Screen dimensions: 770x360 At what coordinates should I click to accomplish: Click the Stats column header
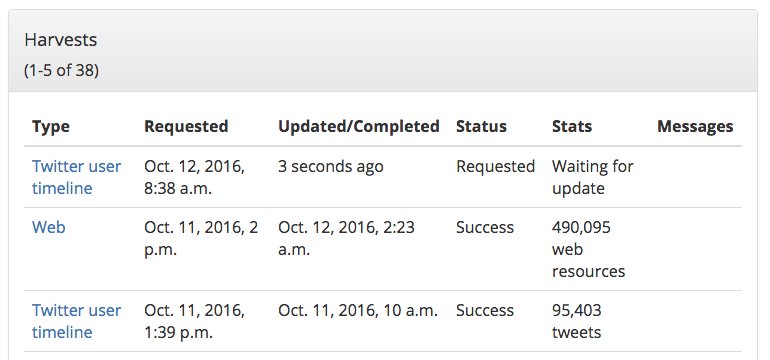tap(572, 127)
